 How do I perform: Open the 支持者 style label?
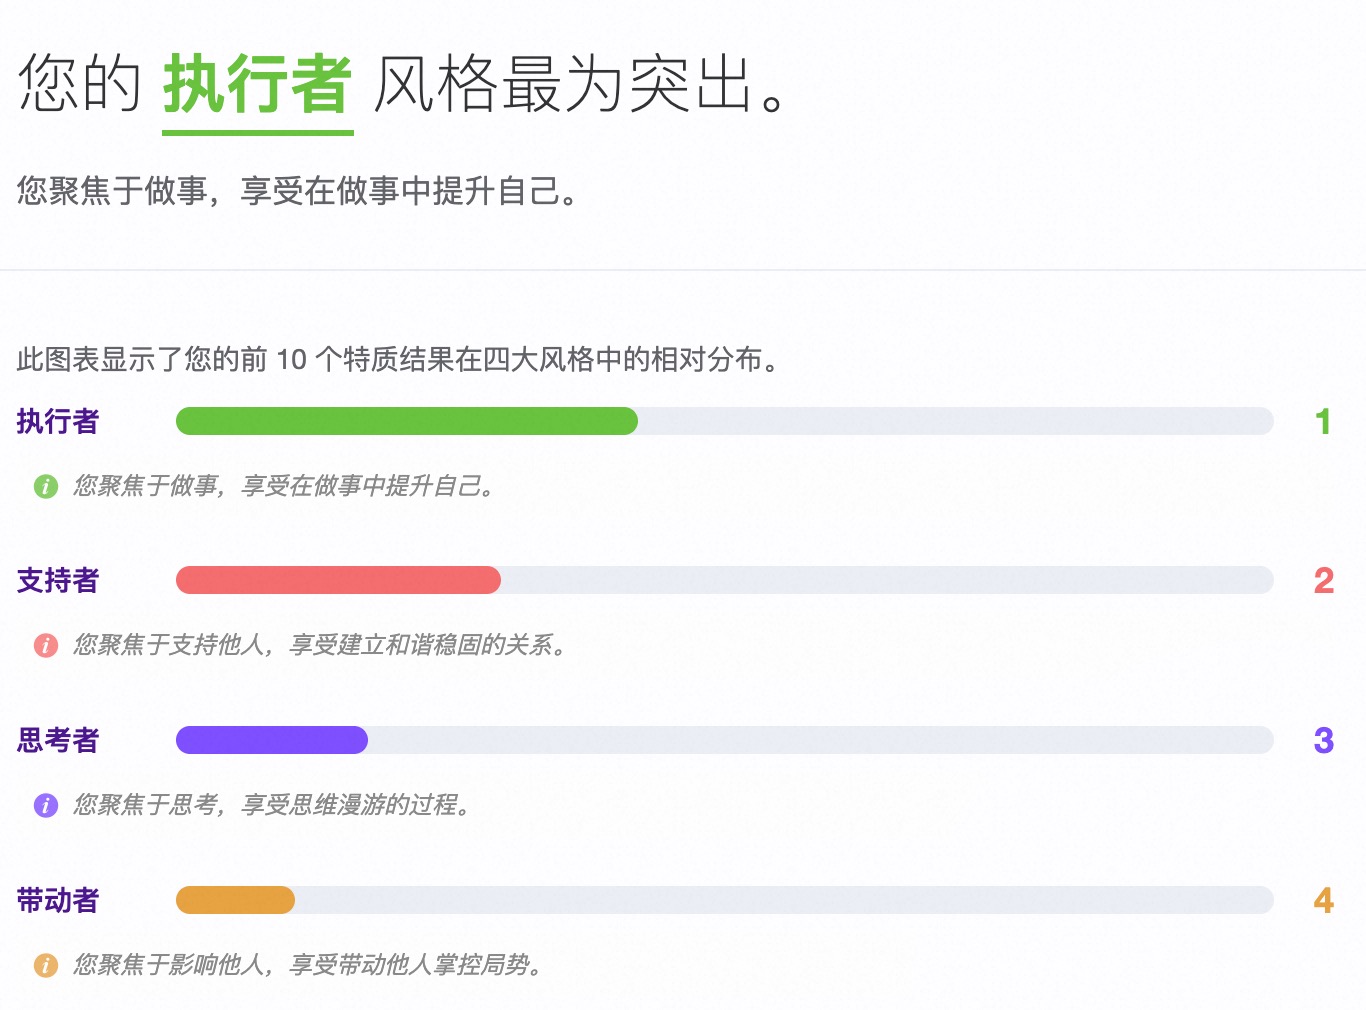pos(58,581)
